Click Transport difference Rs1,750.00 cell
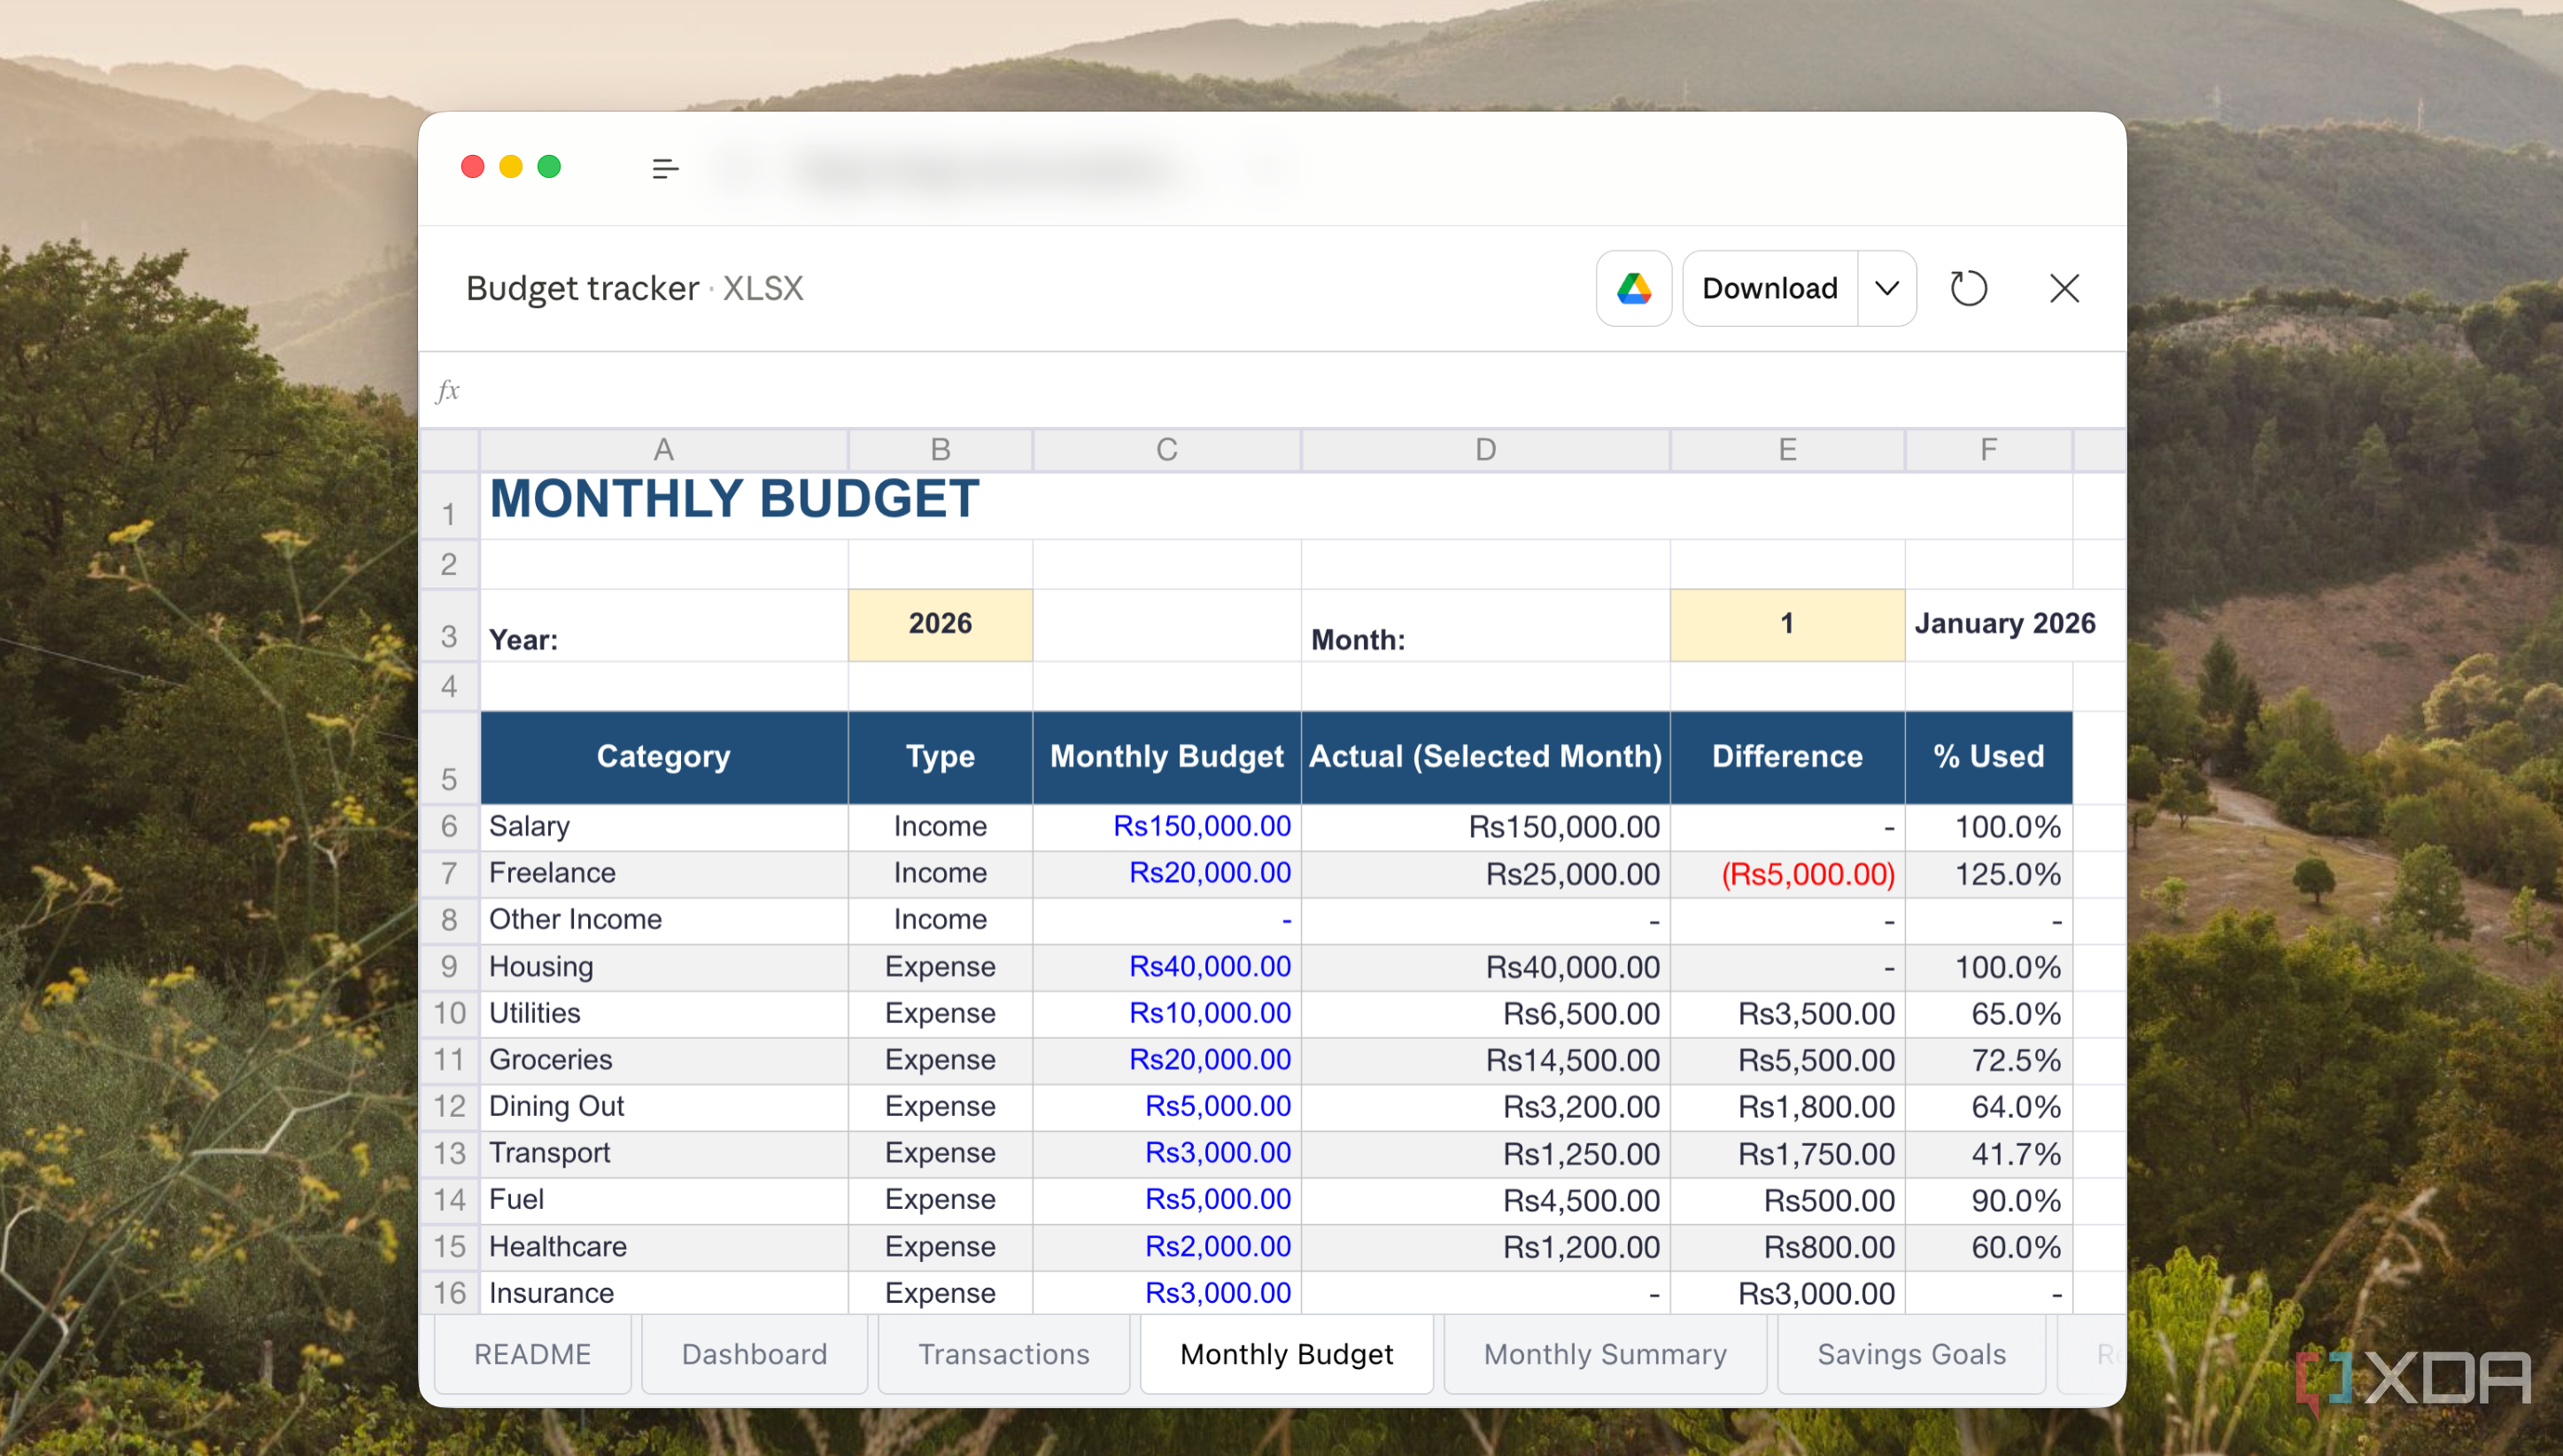This screenshot has width=2563, height=1456. pyautogui.click(x=1787, y=1154)
